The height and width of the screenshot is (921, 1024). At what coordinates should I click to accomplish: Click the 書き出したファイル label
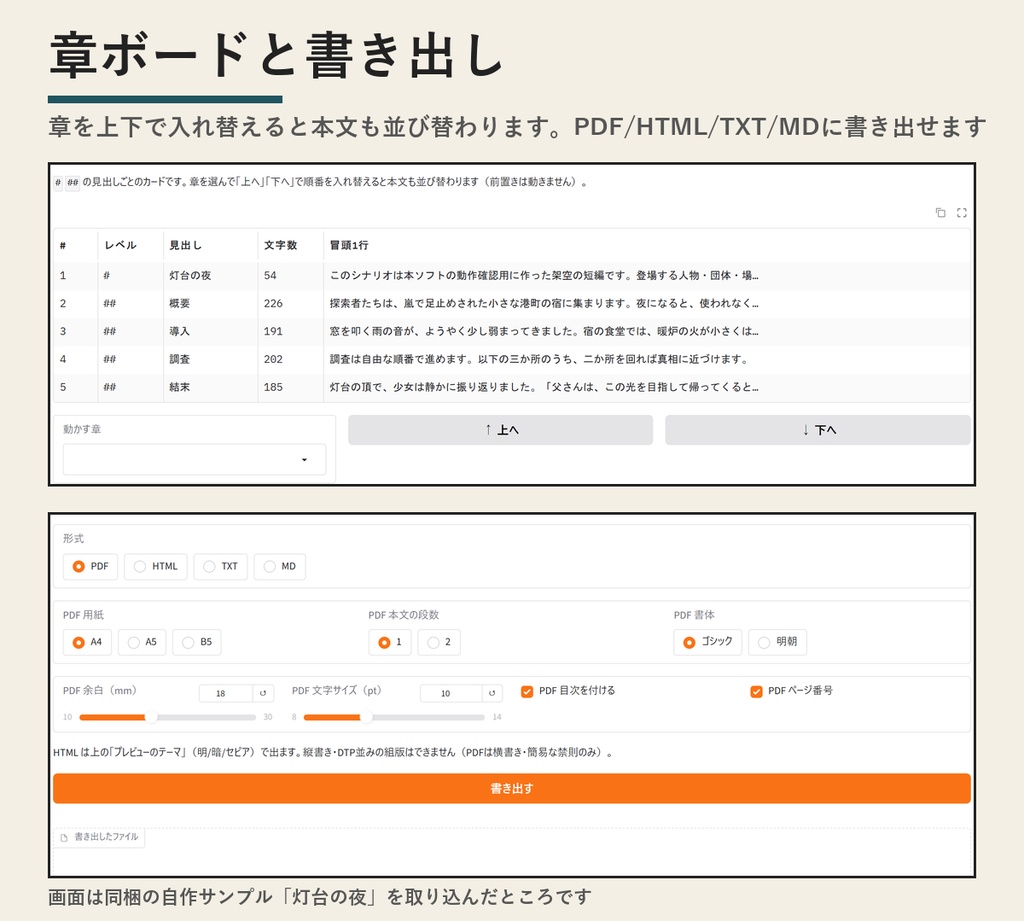106,837
